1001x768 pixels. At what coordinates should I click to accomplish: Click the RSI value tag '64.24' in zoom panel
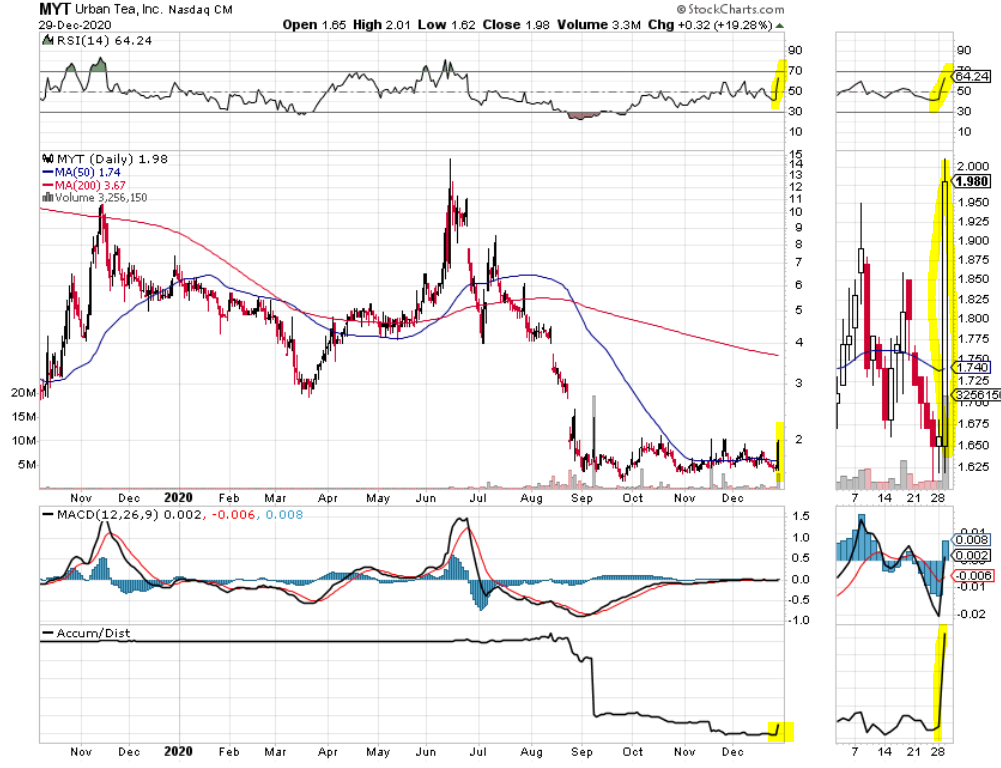coord(972,77)
